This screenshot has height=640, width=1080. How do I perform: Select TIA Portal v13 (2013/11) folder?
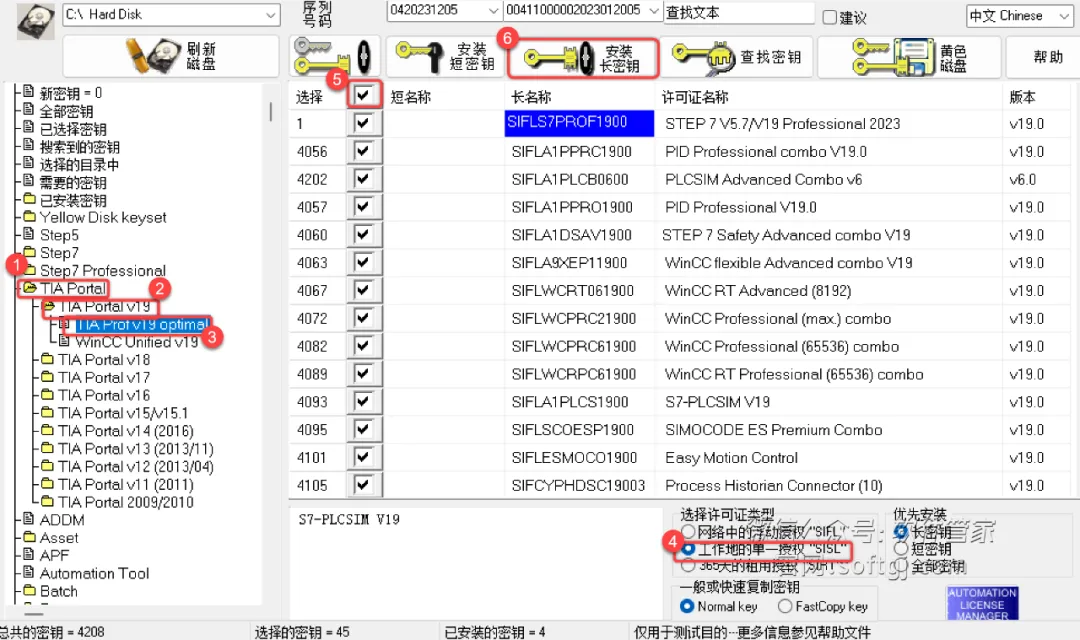(x=136, y=449)
